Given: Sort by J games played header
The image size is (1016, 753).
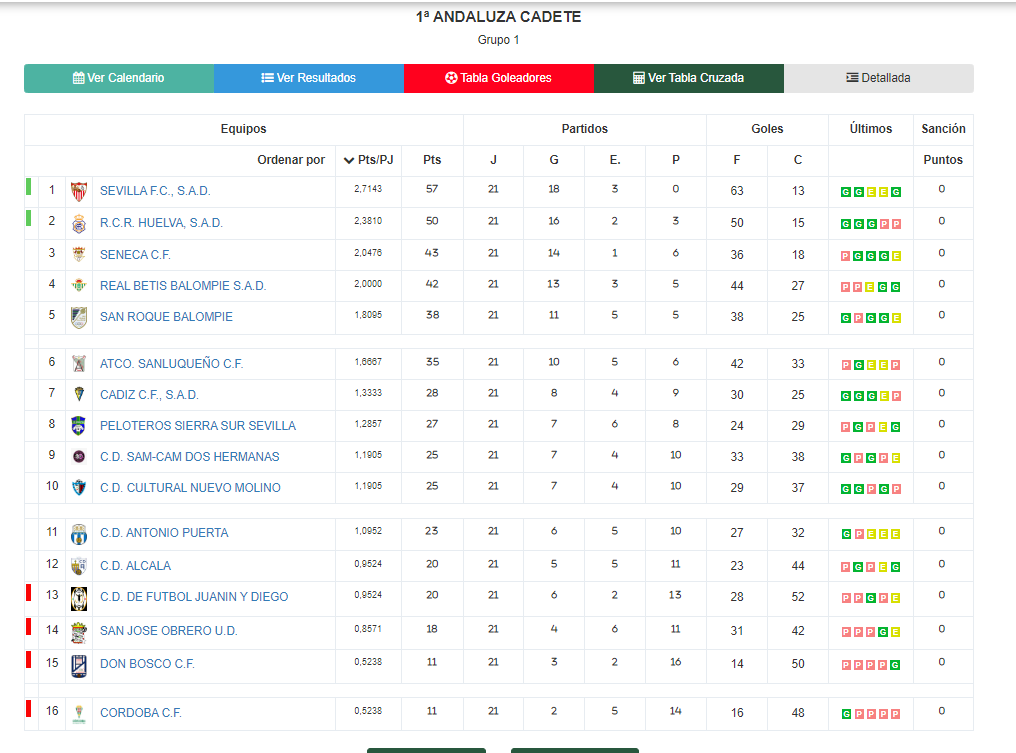Looking at the screenshot, I should (493, 160).
